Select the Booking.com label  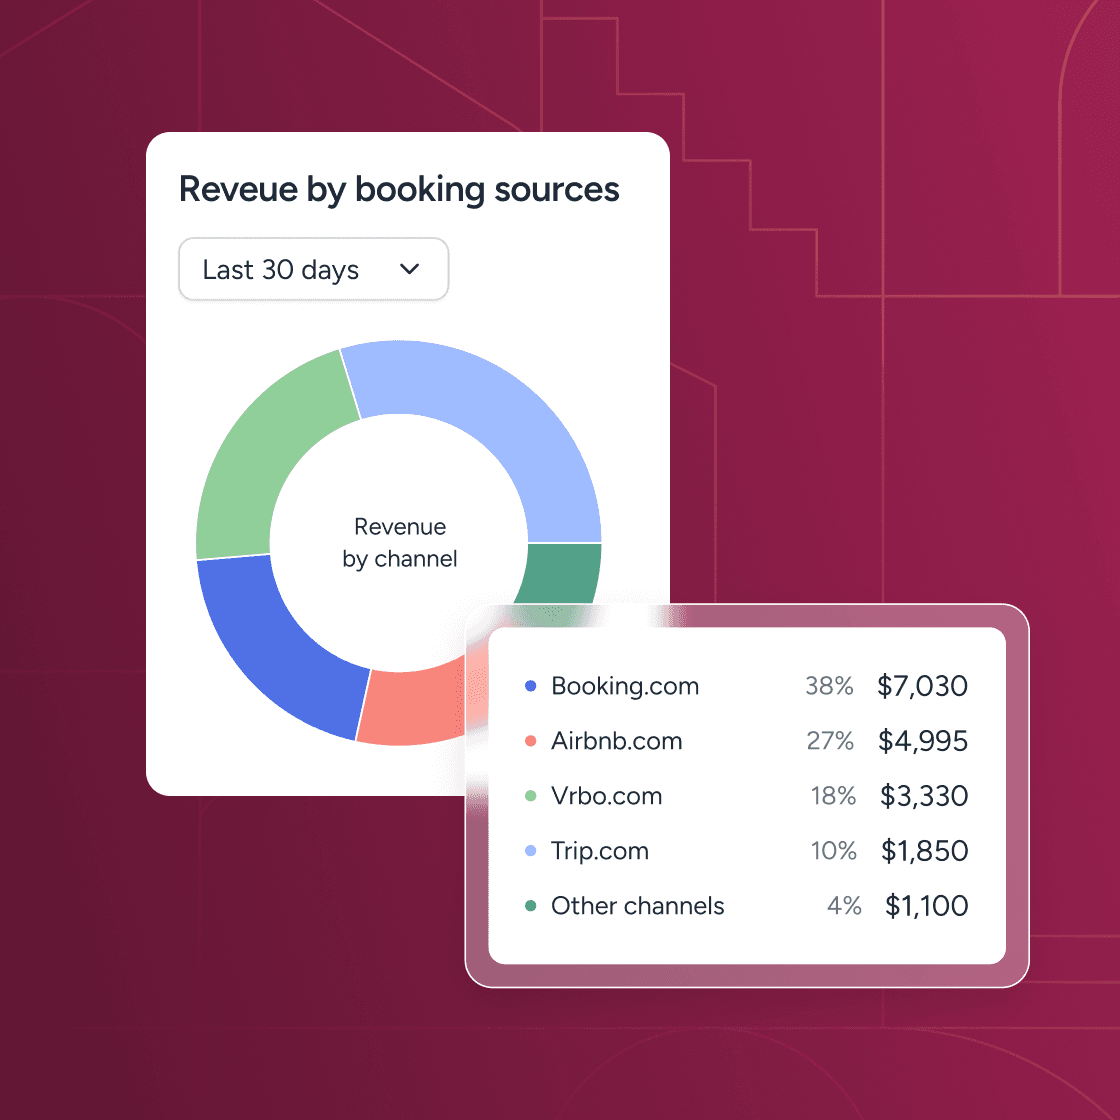[625, 686]
